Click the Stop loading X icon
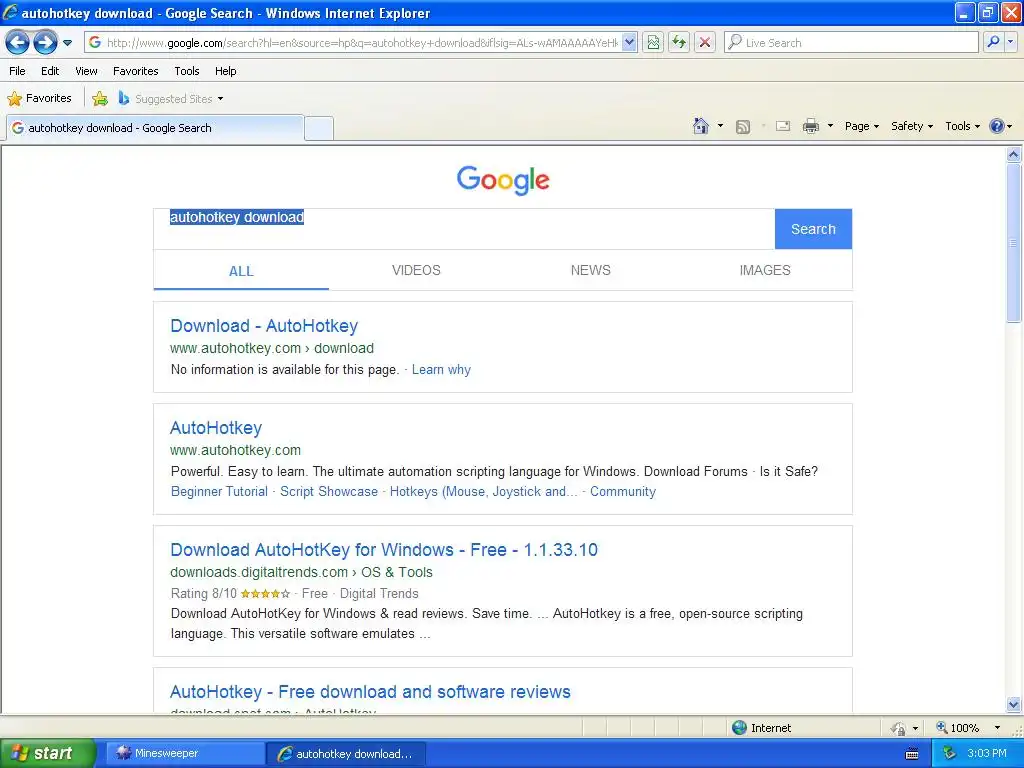1024x768 pixels. tap(705, 42)
